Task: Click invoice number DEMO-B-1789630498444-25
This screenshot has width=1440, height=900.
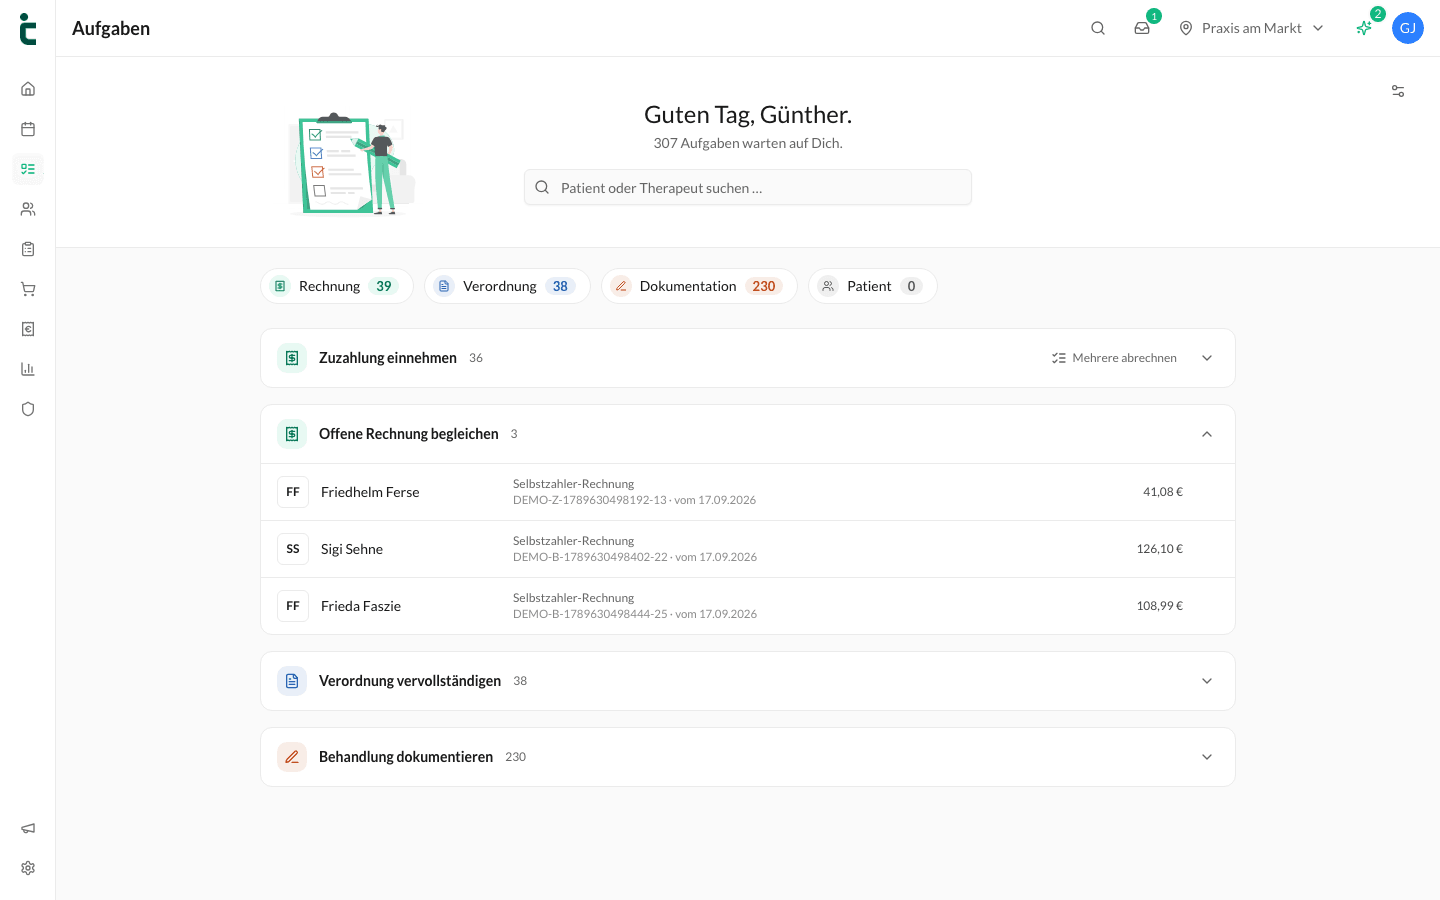Action: tap(590, 614)
